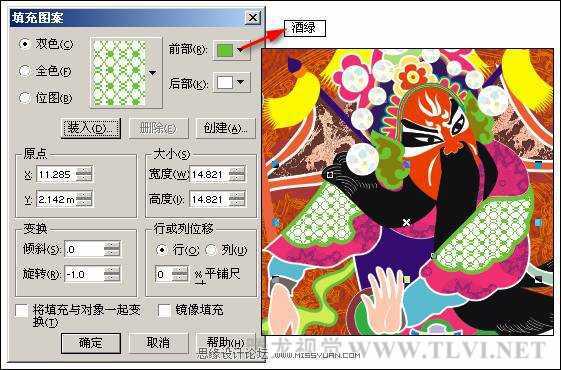Expand the 后部 color dropdown arrow
Viewport: 561px width, 370px height.
pyautogui.click(x=241, y=82)
